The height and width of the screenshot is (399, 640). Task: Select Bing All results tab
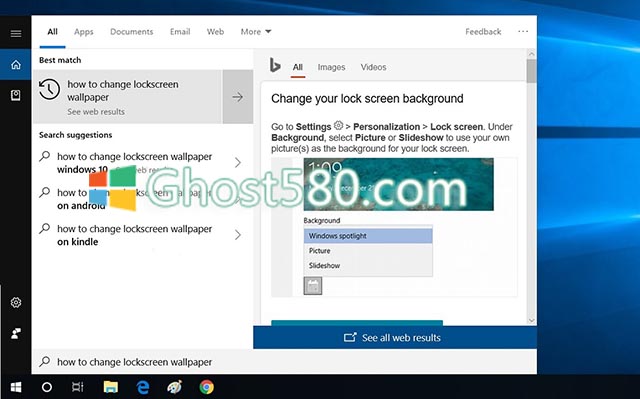[x=298, y=67]
